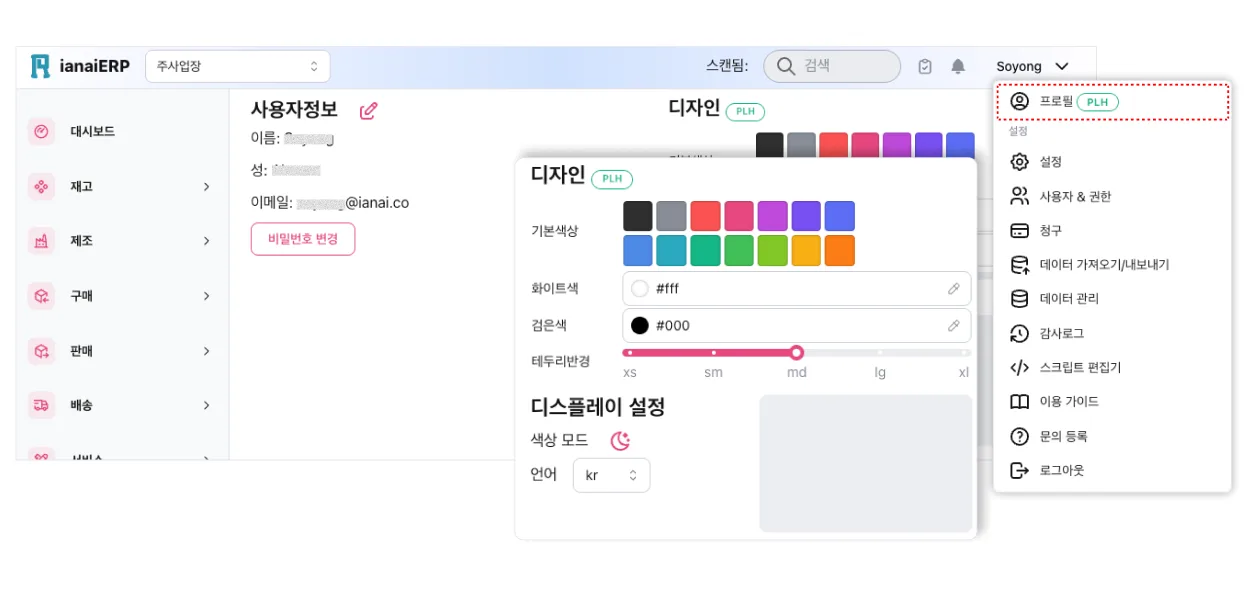The height and width of the screenshot is (589, 1258).
Task: Choose 로그아웃 from the user menu
Action: 1061,470
